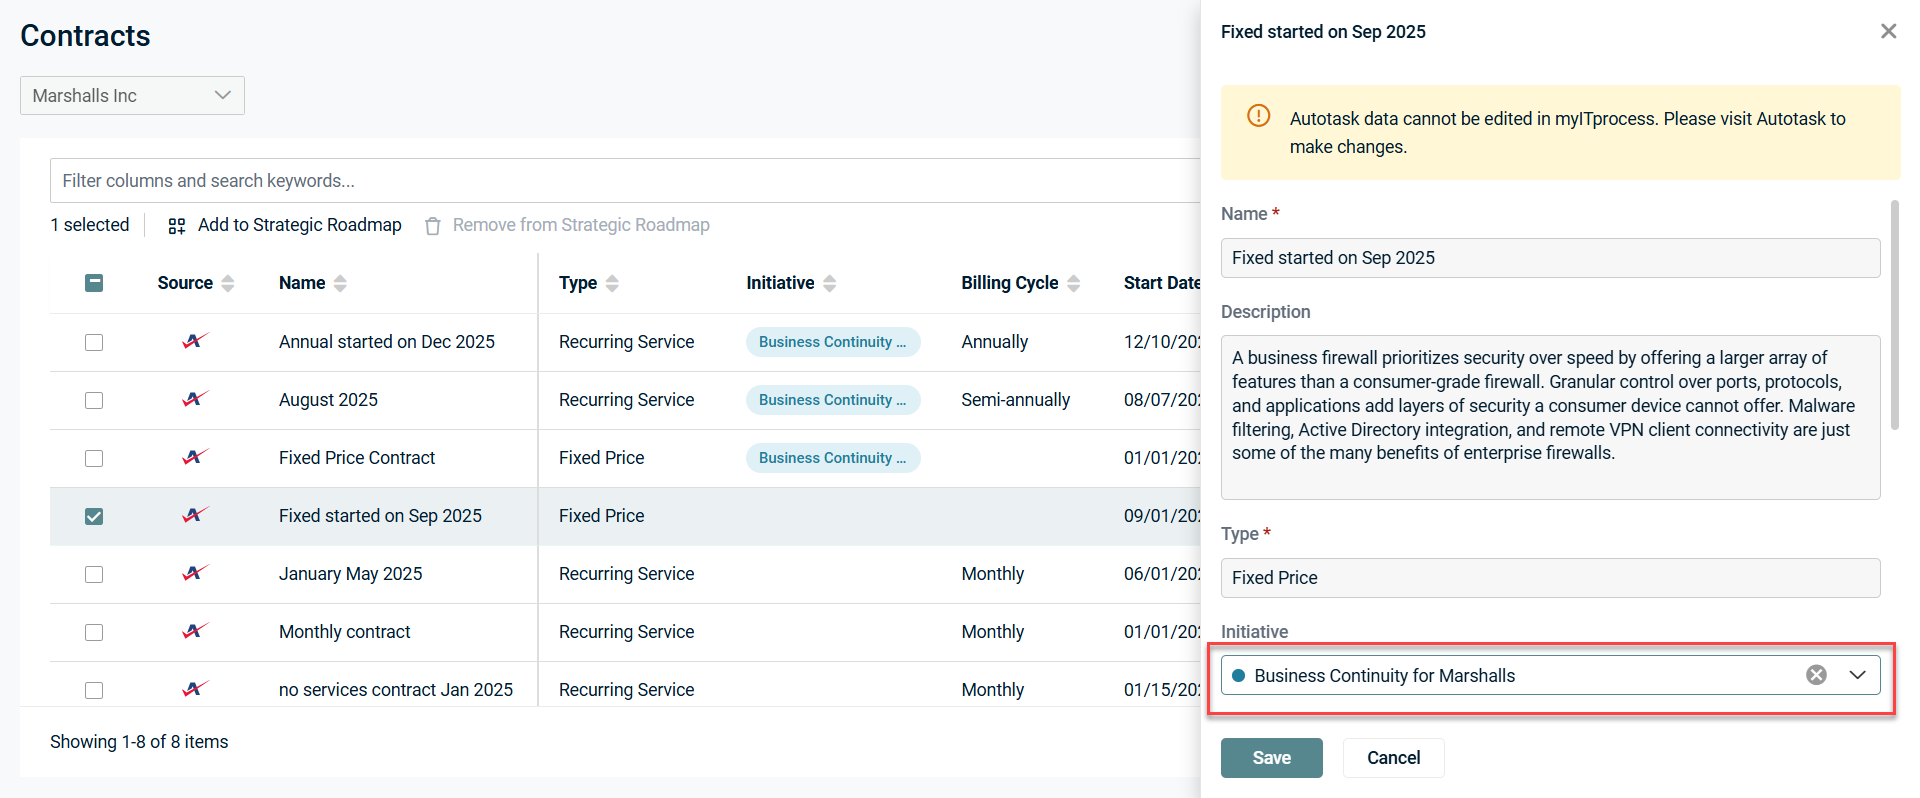This screenshot has width=1920, height=798.
Task: Sort table by Initiative column arrows
Action: 829,283
